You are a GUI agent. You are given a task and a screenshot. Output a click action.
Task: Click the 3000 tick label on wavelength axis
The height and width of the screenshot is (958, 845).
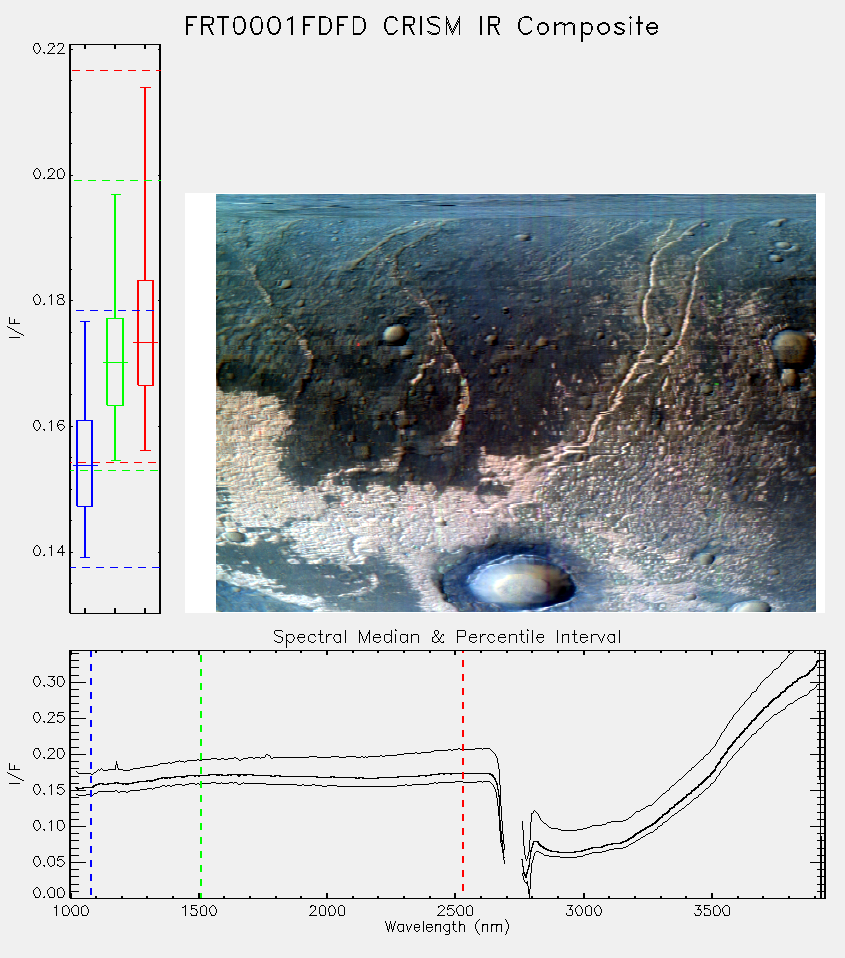(x=583, y=911)
